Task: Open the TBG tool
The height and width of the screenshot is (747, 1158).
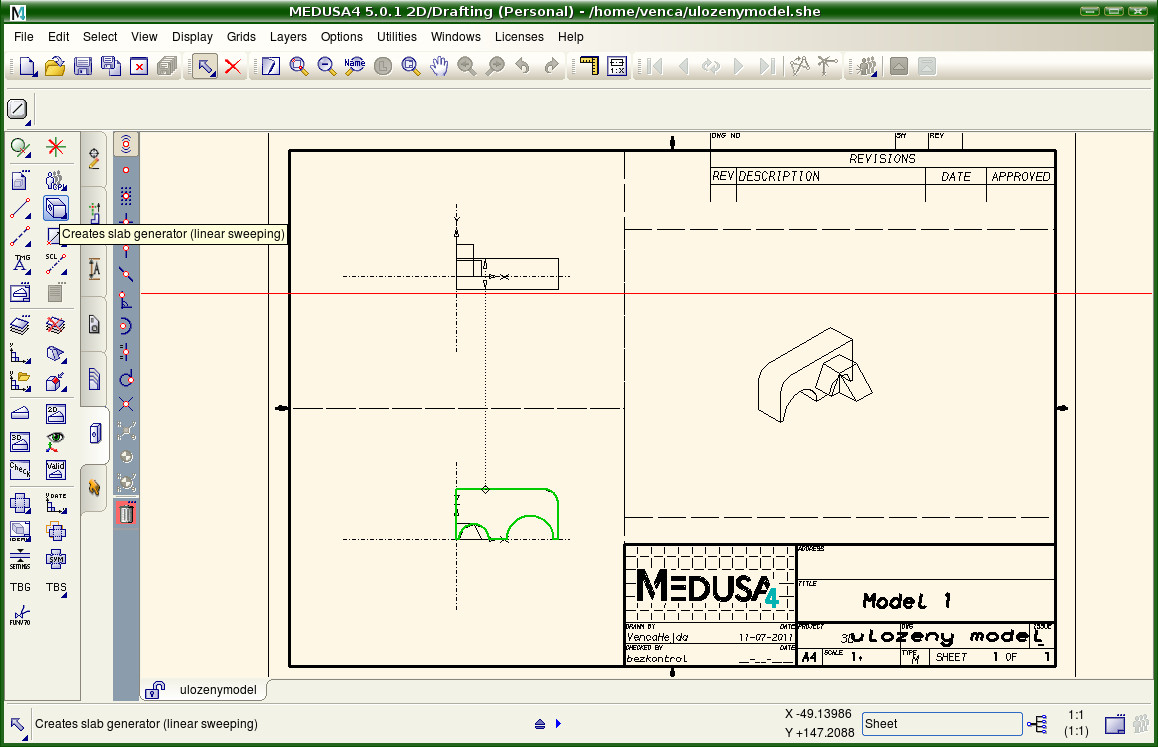Action: click(20, 587)
